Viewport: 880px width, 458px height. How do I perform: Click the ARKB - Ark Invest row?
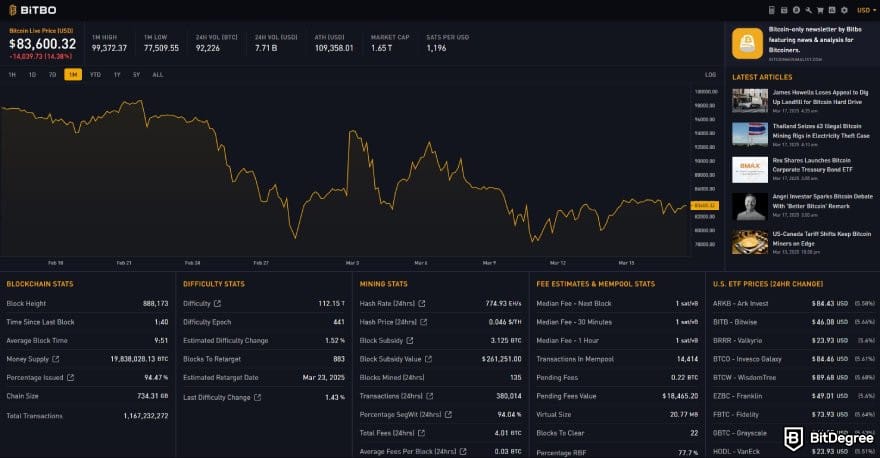click(794, 304)
